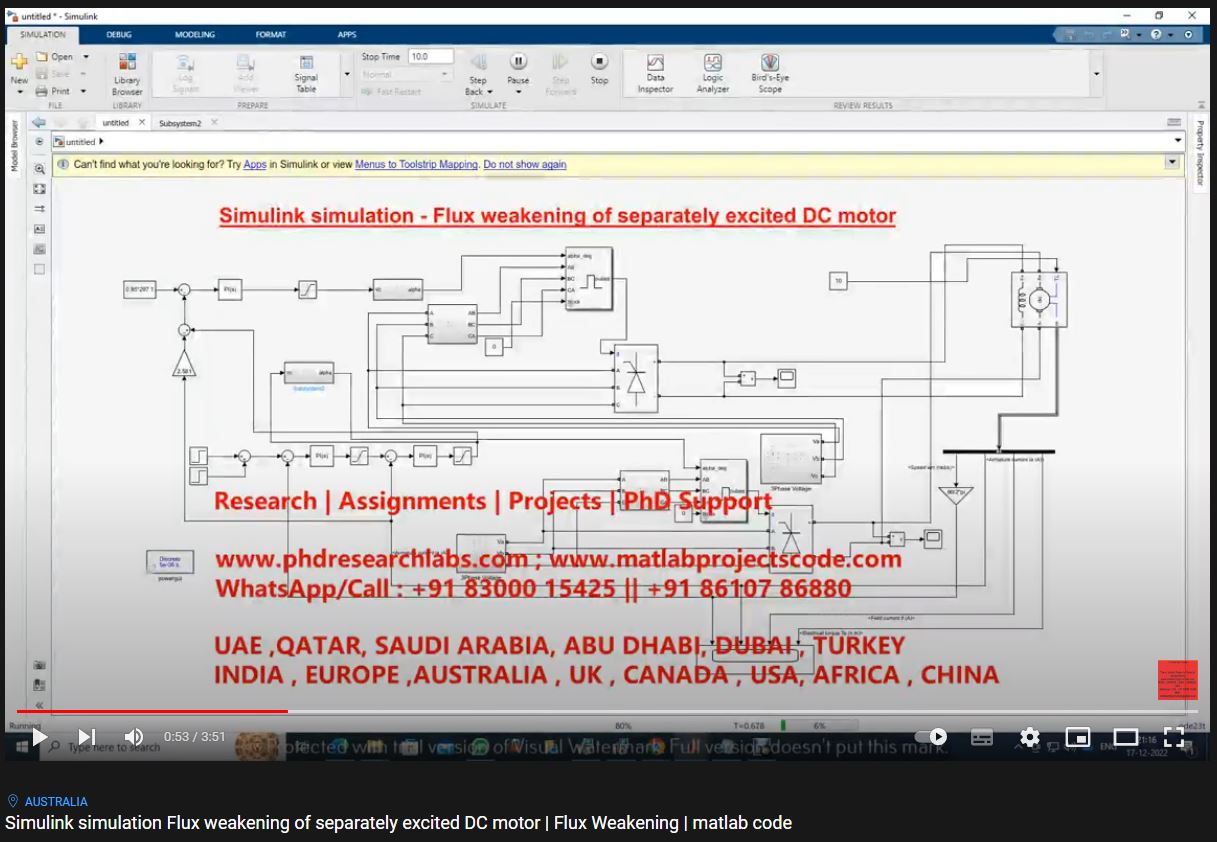Click the Stop Time input field
Viewport: 1217px width, 842px height.
pyautogui.click(x=431, y=57)
